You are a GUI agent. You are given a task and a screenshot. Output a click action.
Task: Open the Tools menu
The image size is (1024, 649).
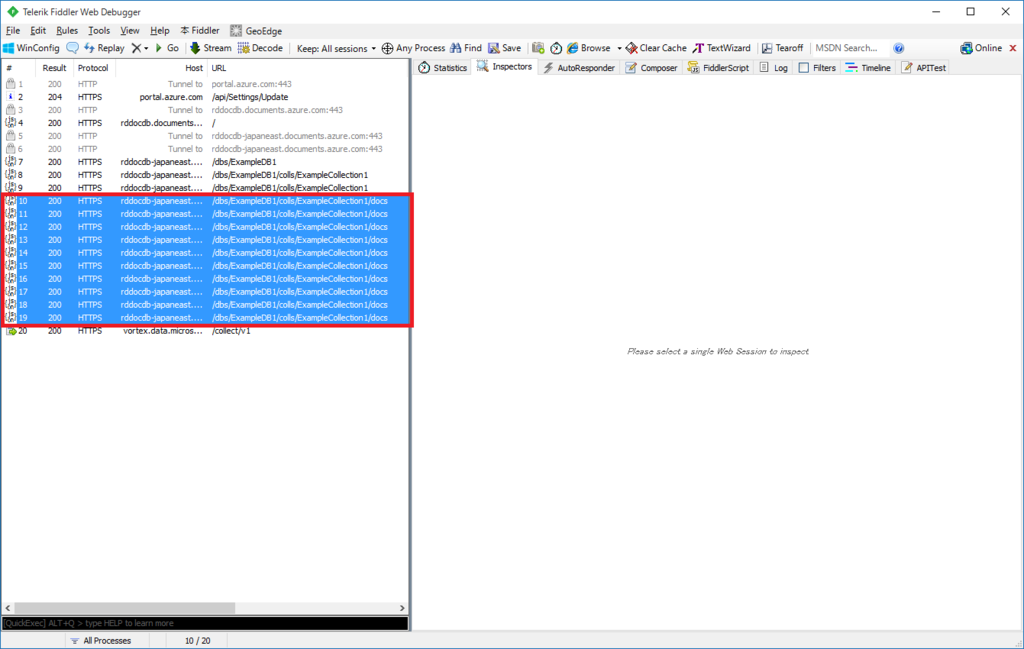pyautogui.click(x=99, y=31)
